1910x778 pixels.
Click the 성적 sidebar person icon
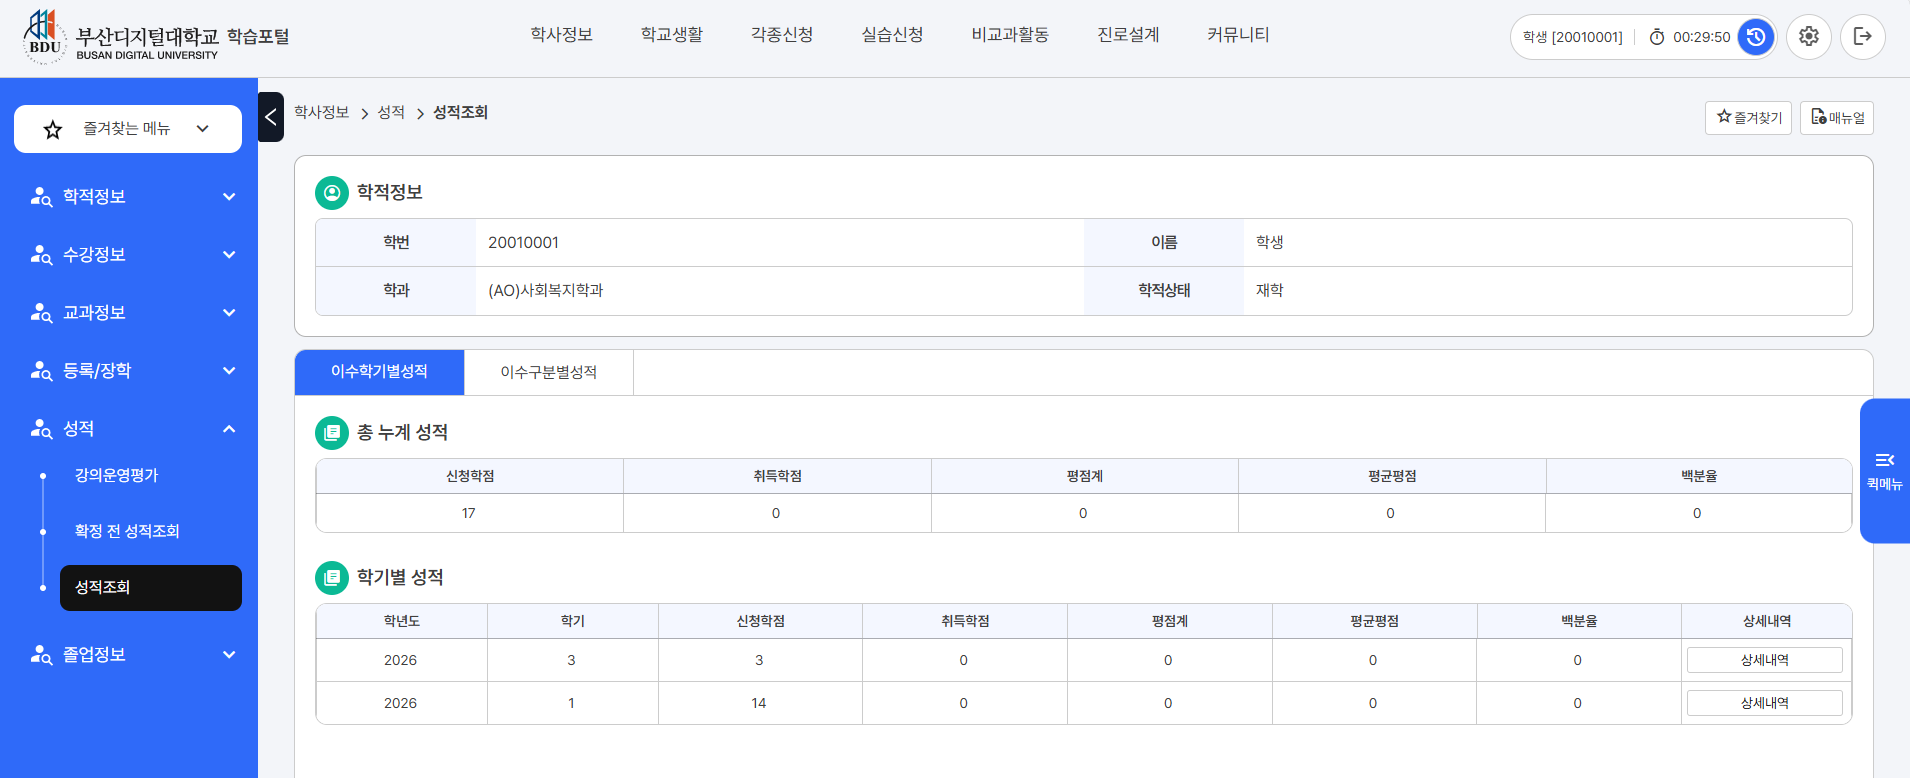click(41, 429)
